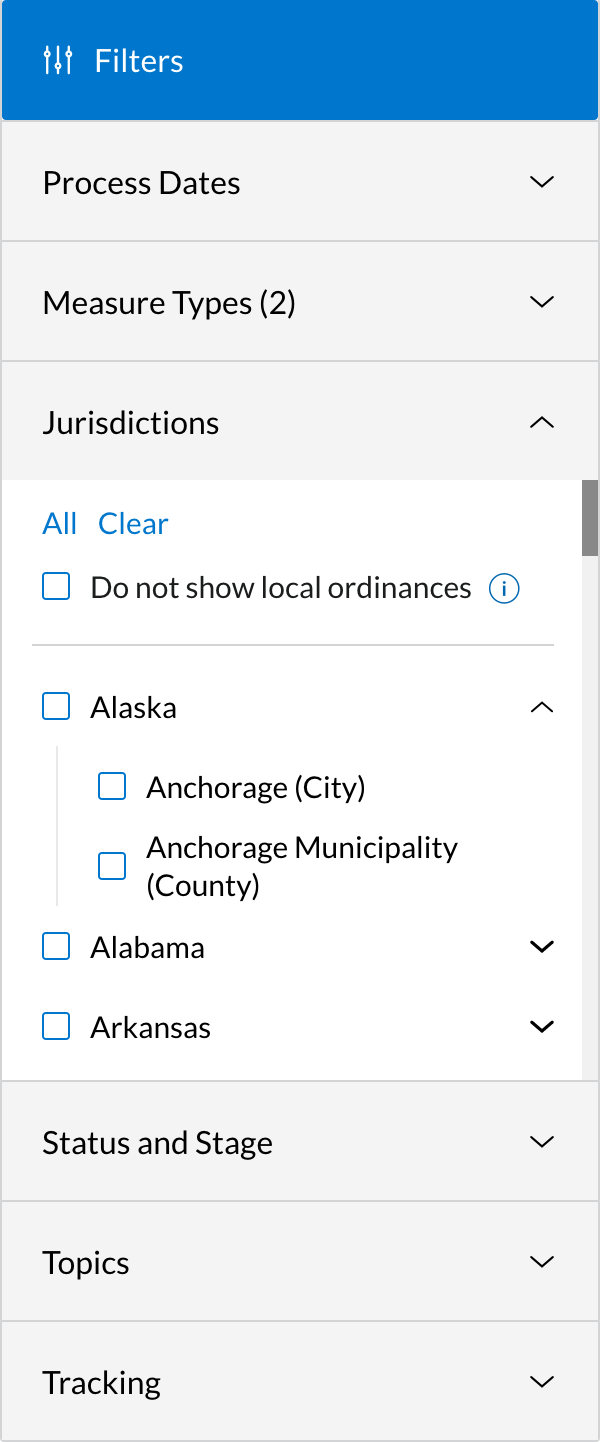Select All jurisdictions via the All link
This screenshot has height=1442, width=600.
59,523
